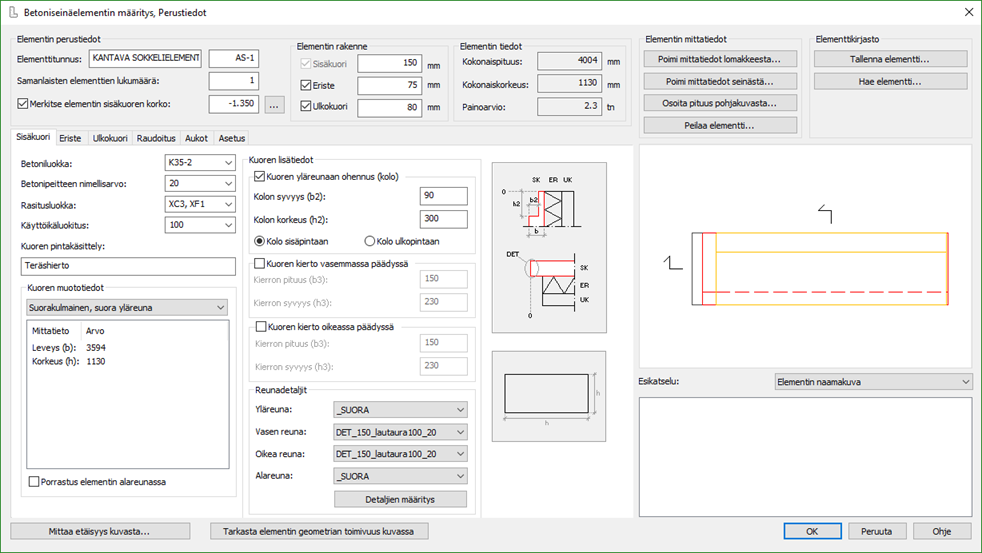This screenshot has height=553, width=982.
Task: Click the ellipsis button next to korko value
Action: (x=276, y=104)
